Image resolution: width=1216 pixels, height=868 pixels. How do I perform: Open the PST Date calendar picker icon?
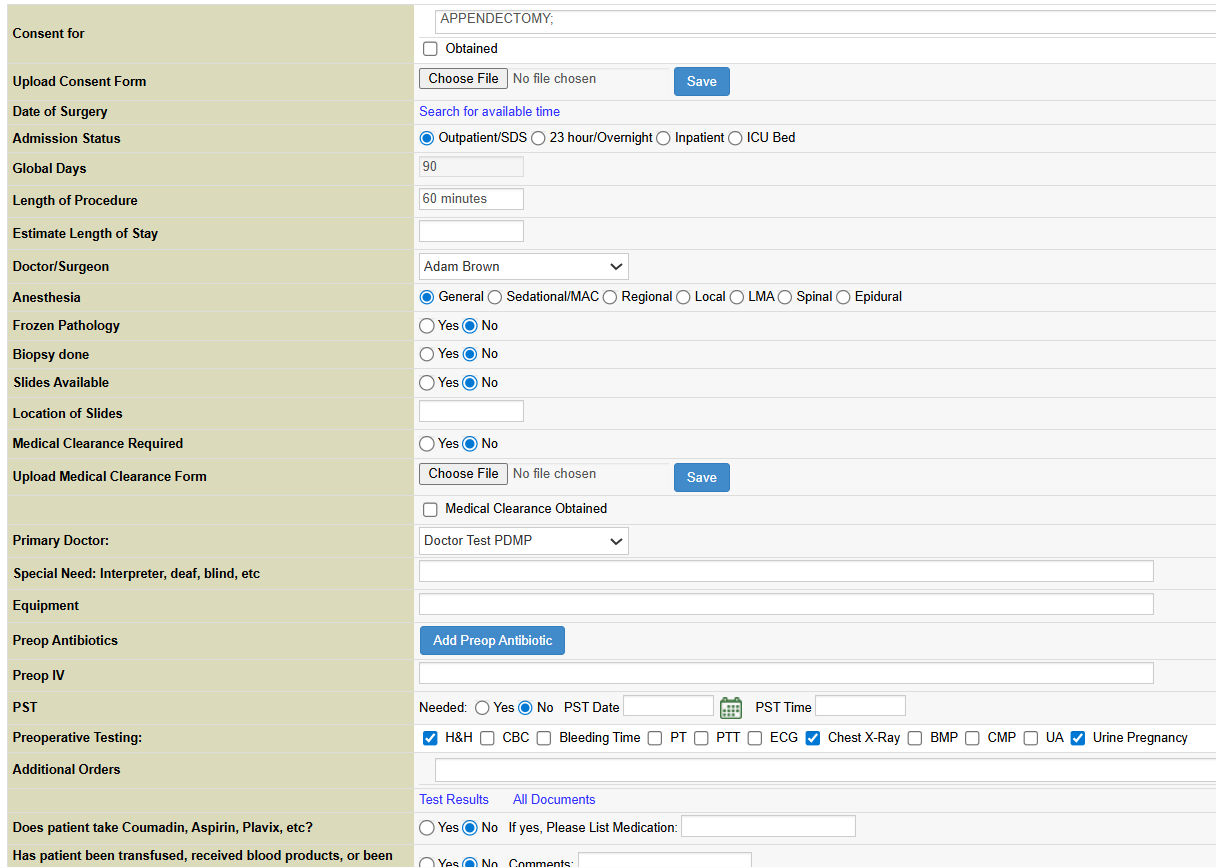(x=731, y=708)
